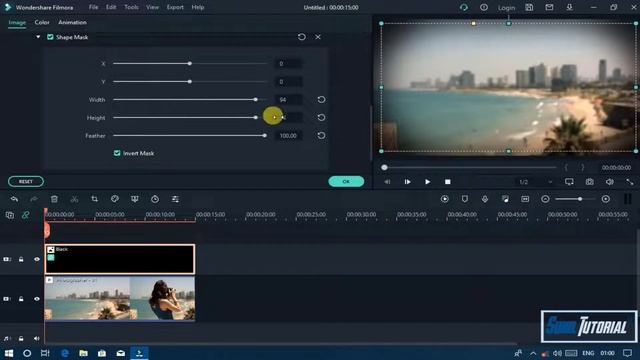Viewport: 640px width, 360px height.
Task: Stop the preview playback
Action: (x=448, y=182)
